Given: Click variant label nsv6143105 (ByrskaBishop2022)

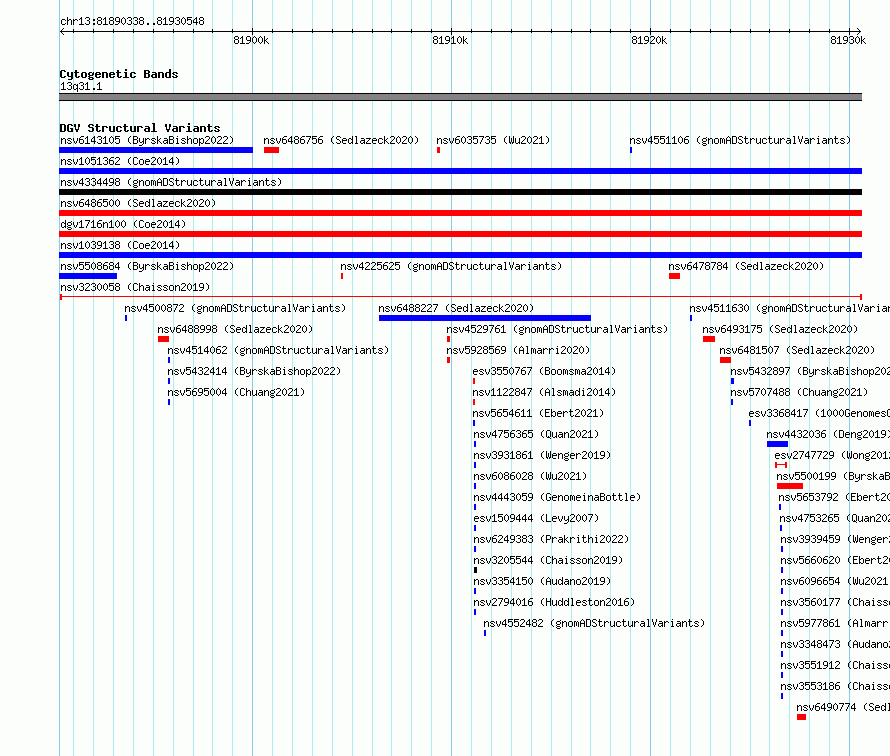Looking at the screenshot, I should click(146, 140).
